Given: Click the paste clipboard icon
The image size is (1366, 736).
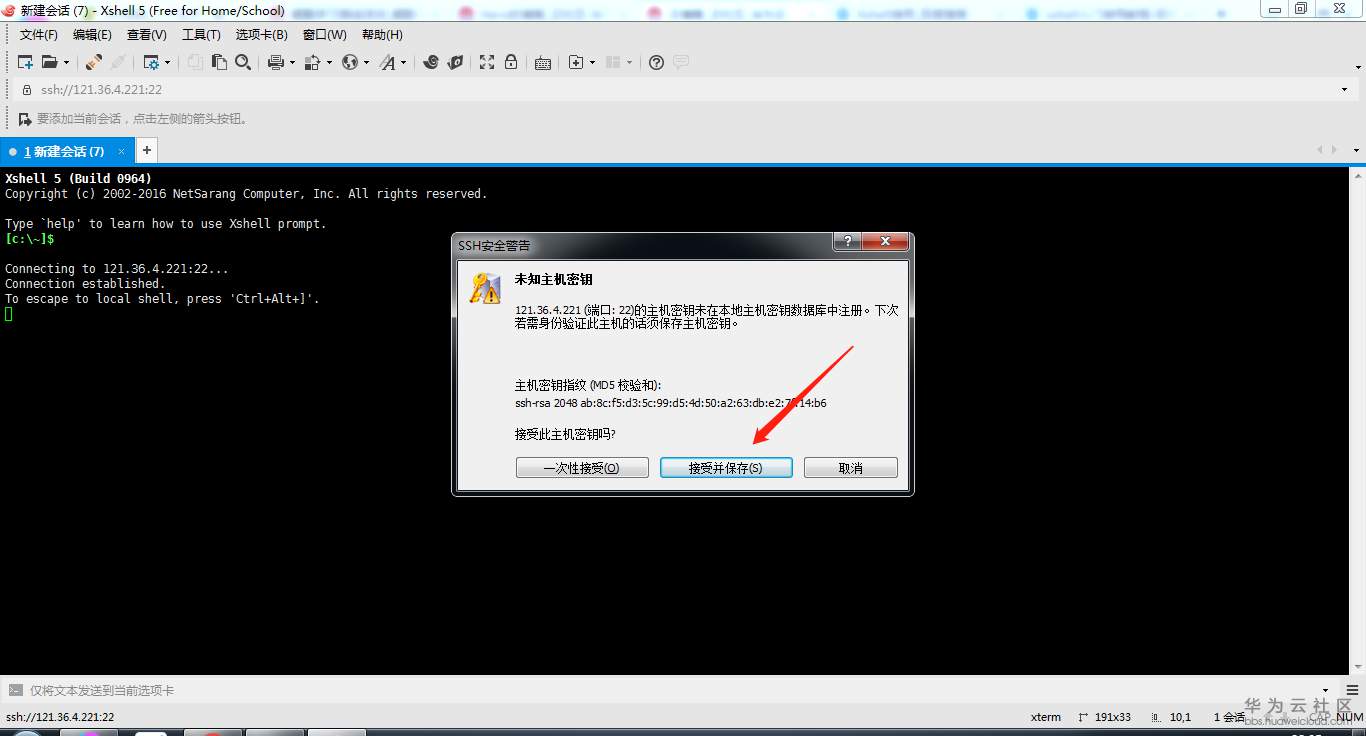Looking at the screenshot, I should (219, 62).
